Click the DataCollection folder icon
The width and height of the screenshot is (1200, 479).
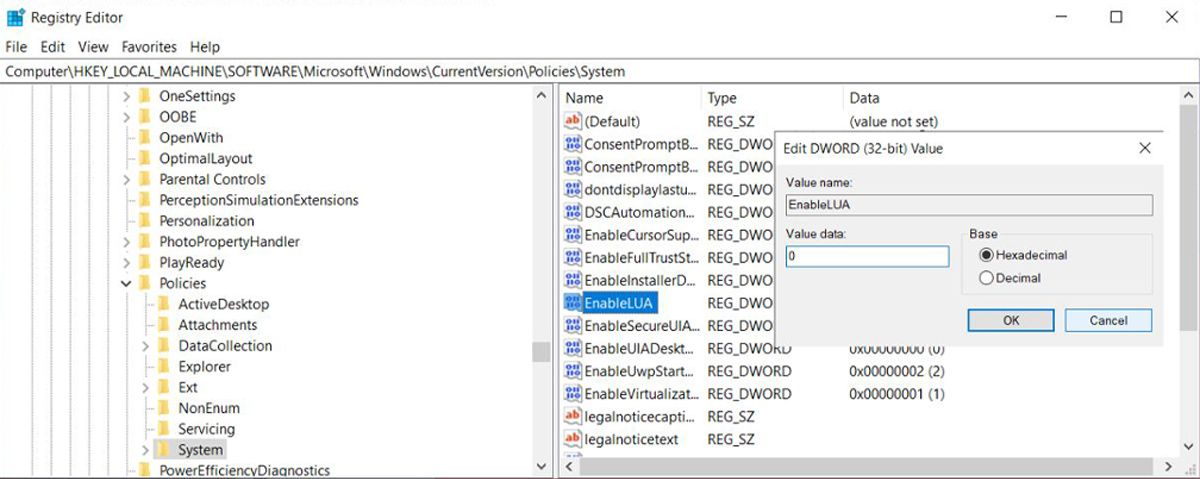click(163, 346)
